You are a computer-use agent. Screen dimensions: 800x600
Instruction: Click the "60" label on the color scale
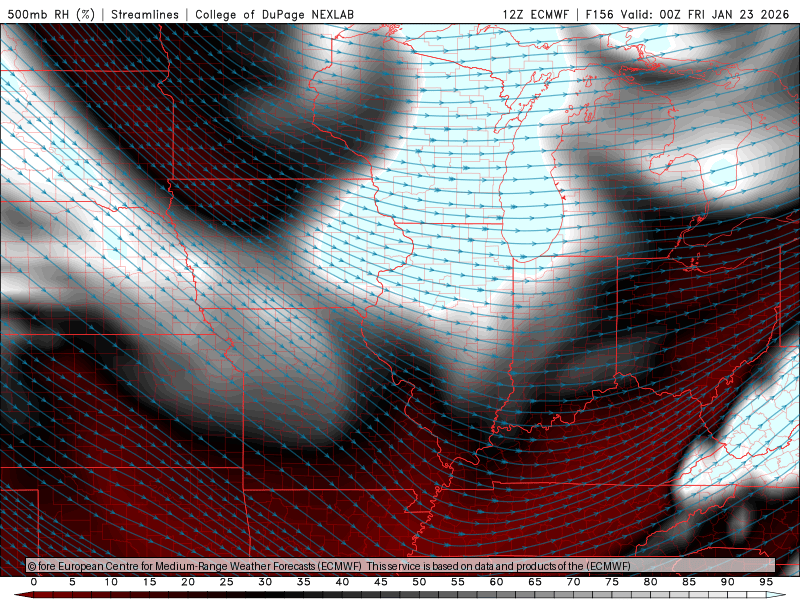(x=496, y=582)
